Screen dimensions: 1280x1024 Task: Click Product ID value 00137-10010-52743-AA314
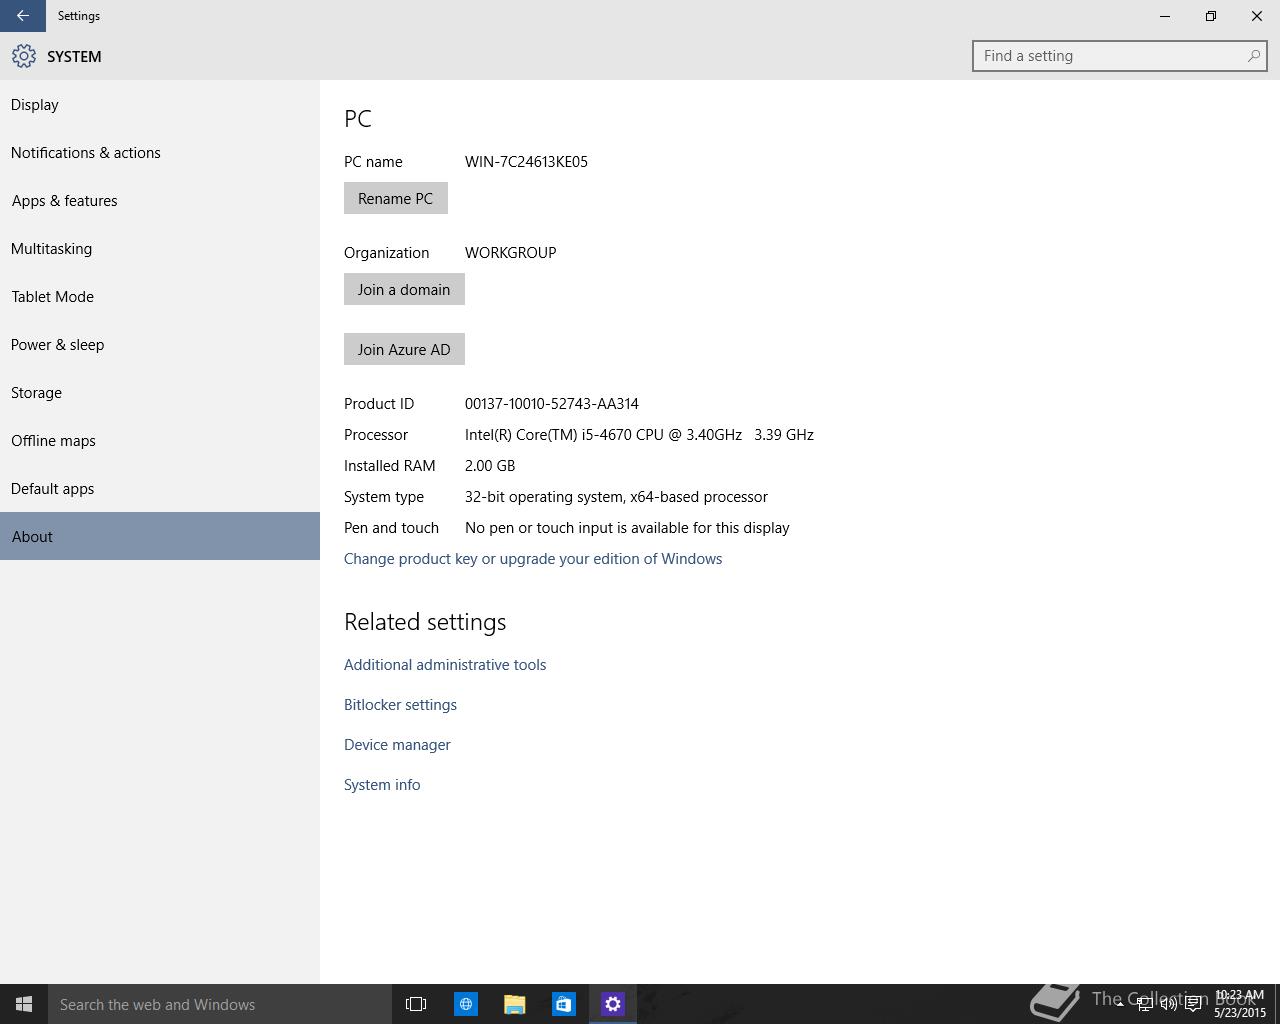(552, 404)
